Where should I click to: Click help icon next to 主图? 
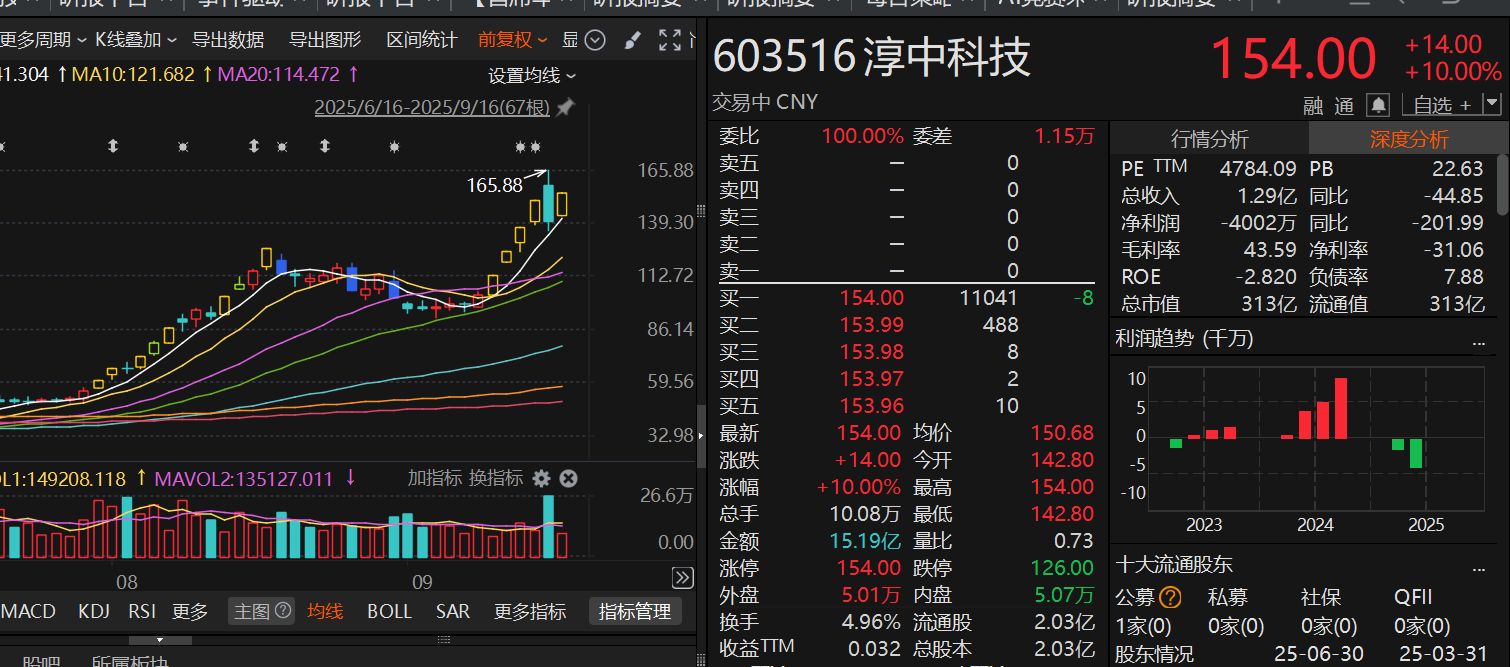click(283, 610)
